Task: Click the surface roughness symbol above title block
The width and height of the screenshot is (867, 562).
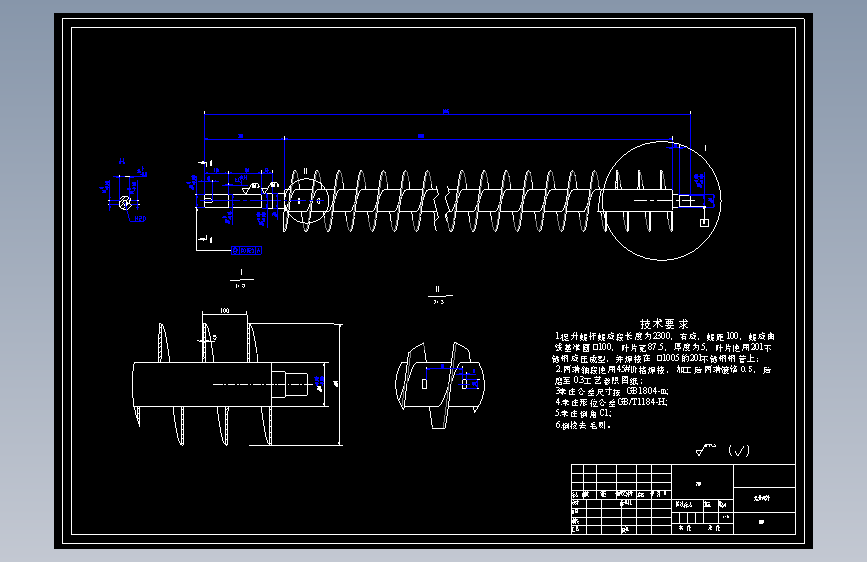Action: (x=706, y=450)
